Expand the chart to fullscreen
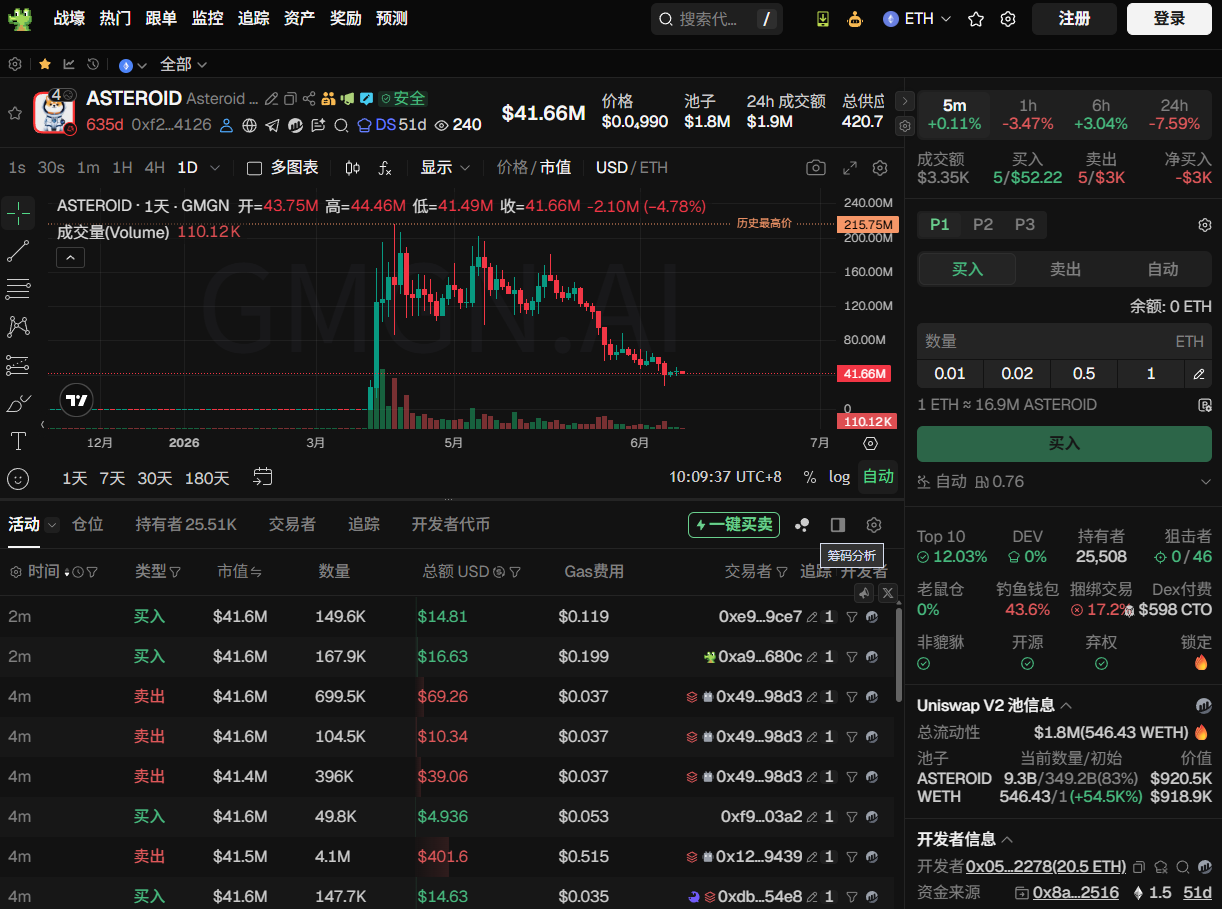The width and height of the screenshot is (1222, 909). (x=850, y=168)
